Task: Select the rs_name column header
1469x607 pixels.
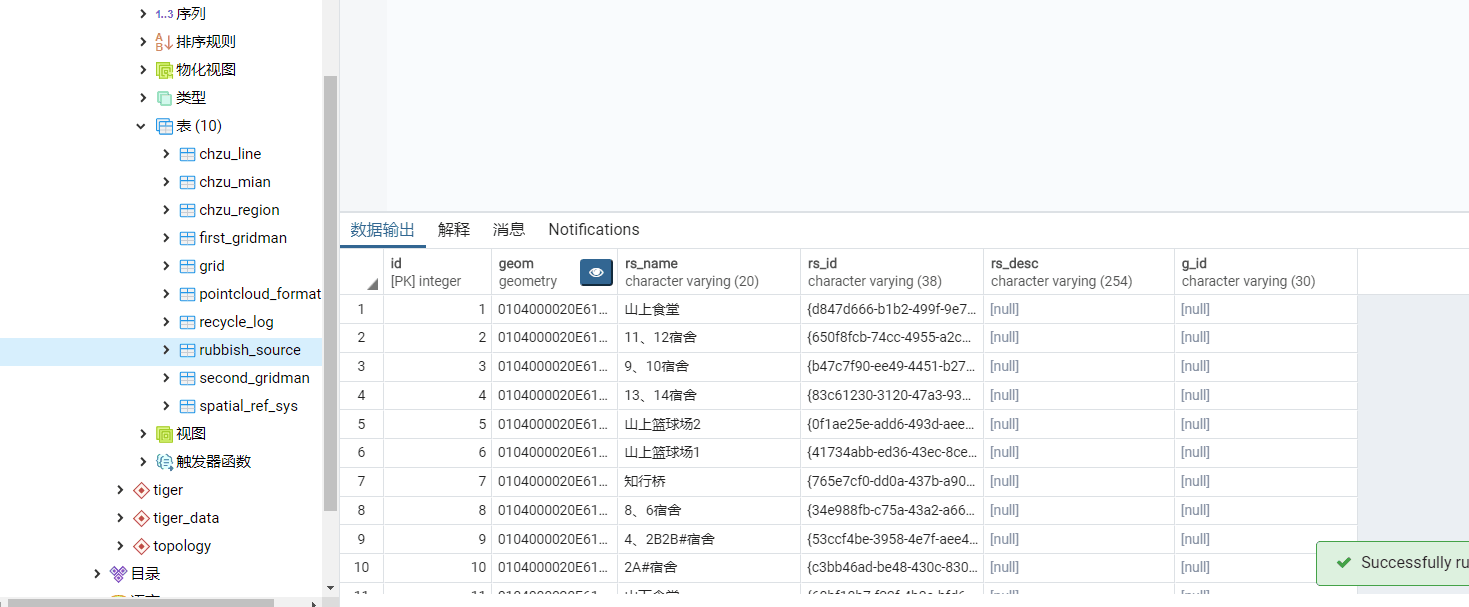Action: tap(709, 272)
